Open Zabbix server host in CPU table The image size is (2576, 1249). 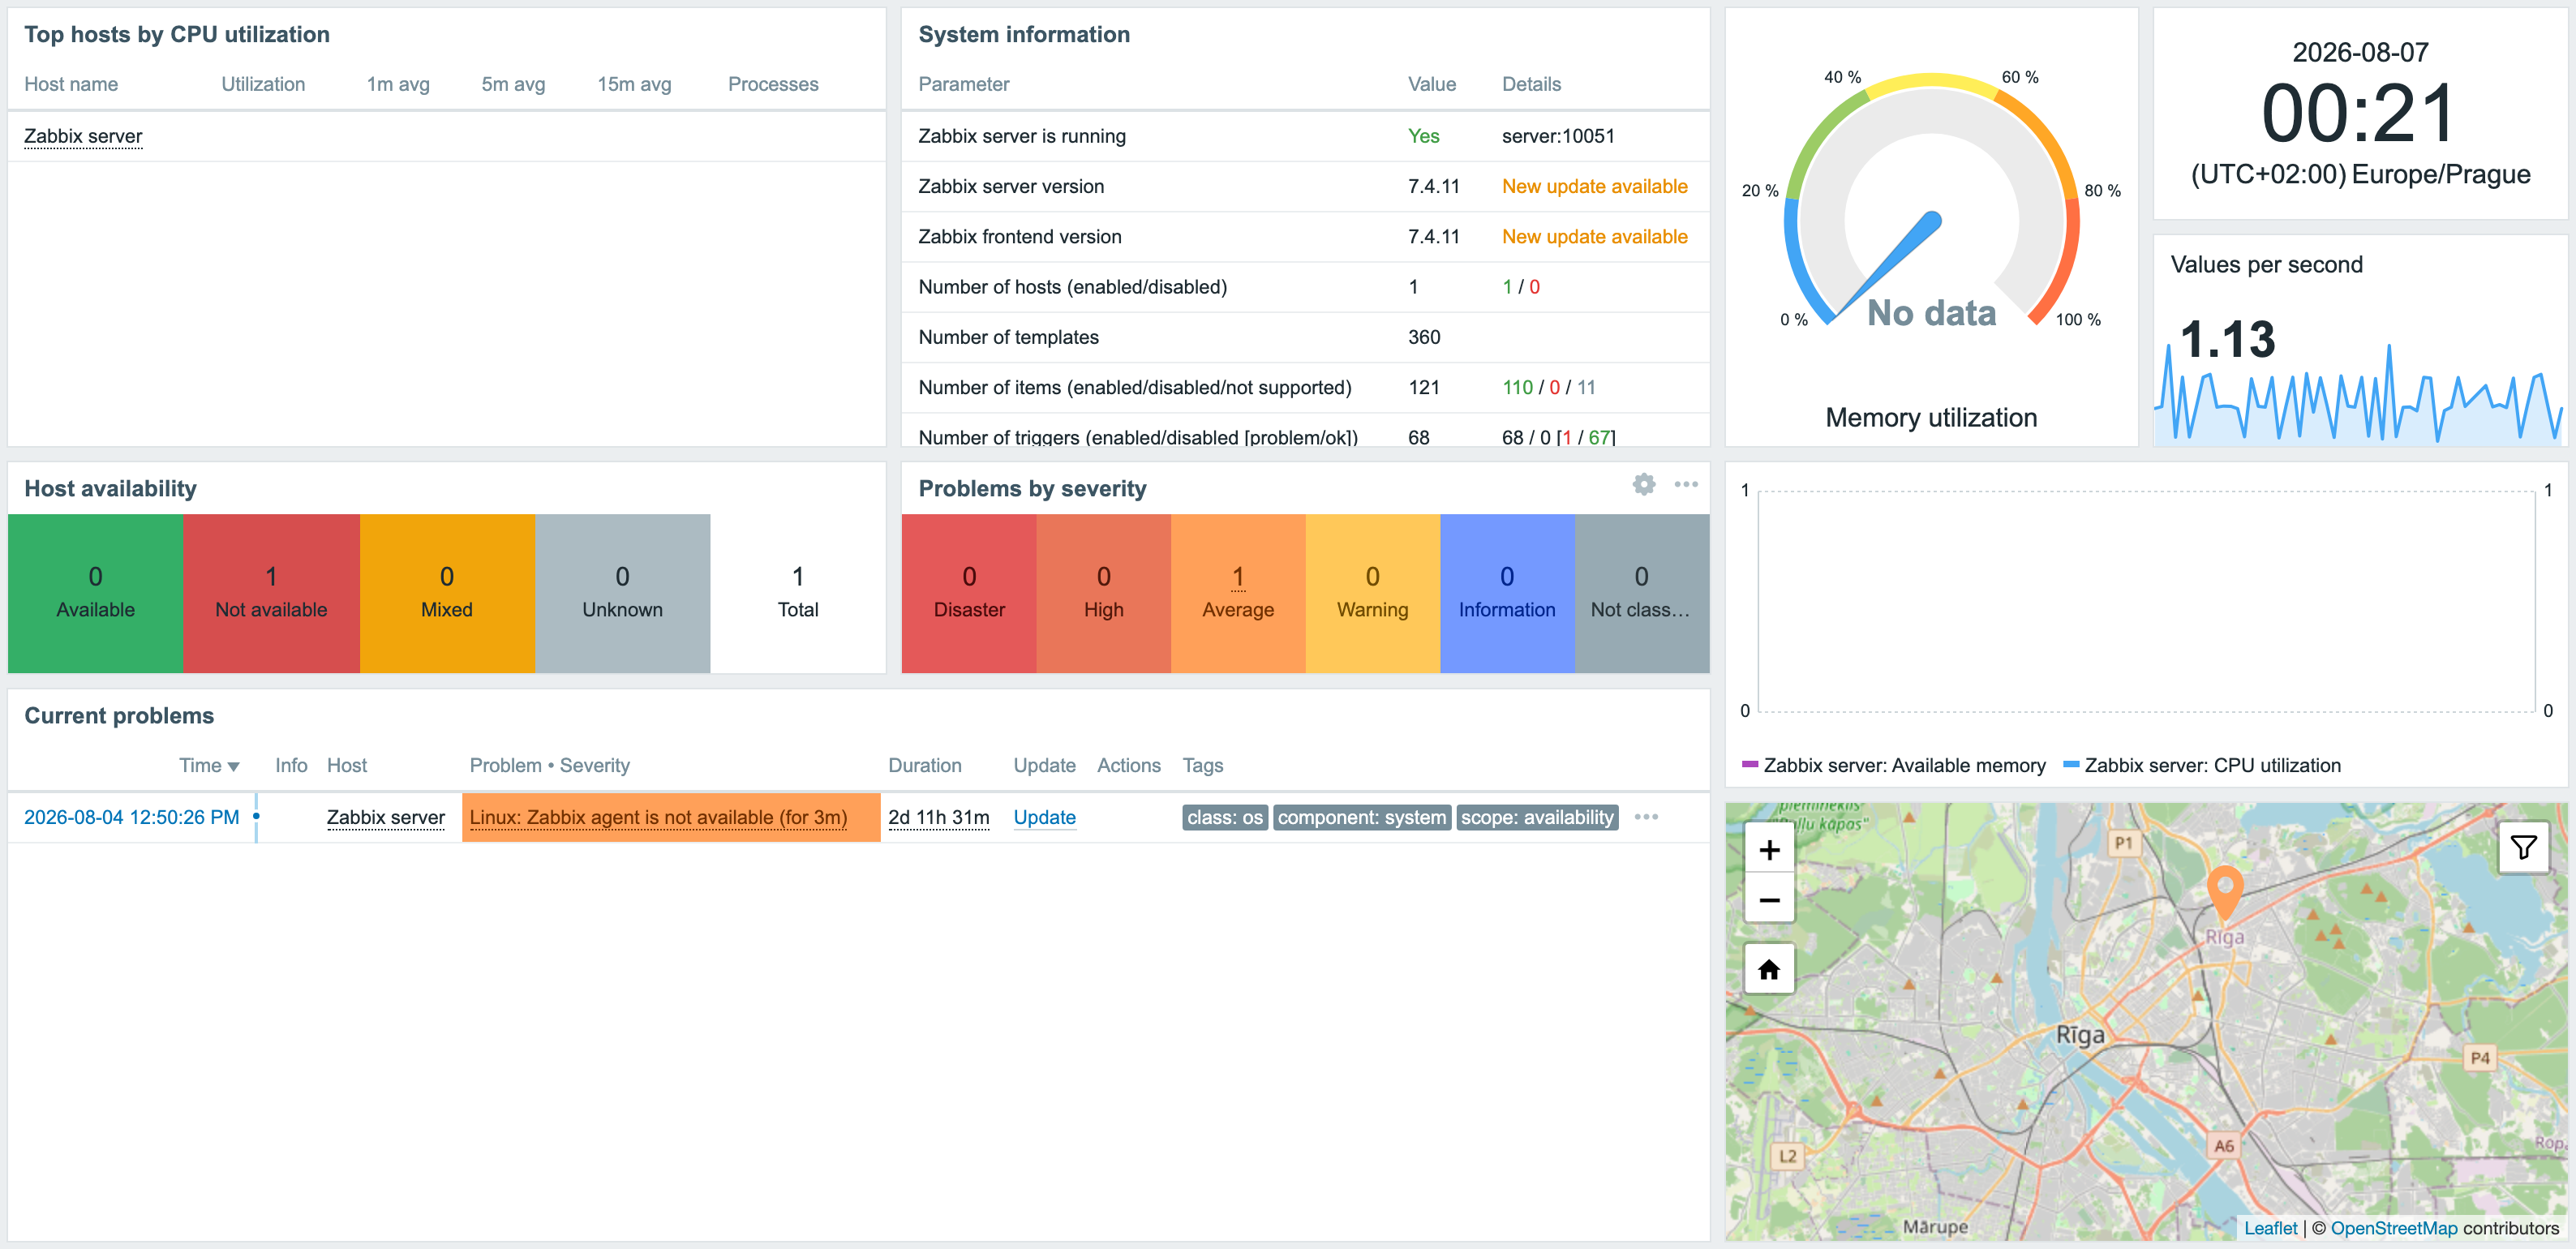tap(83, 136)
